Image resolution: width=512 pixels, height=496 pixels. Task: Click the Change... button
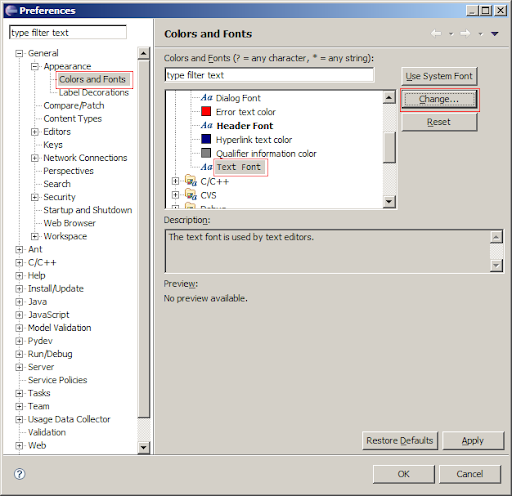(x=439, y=99)
